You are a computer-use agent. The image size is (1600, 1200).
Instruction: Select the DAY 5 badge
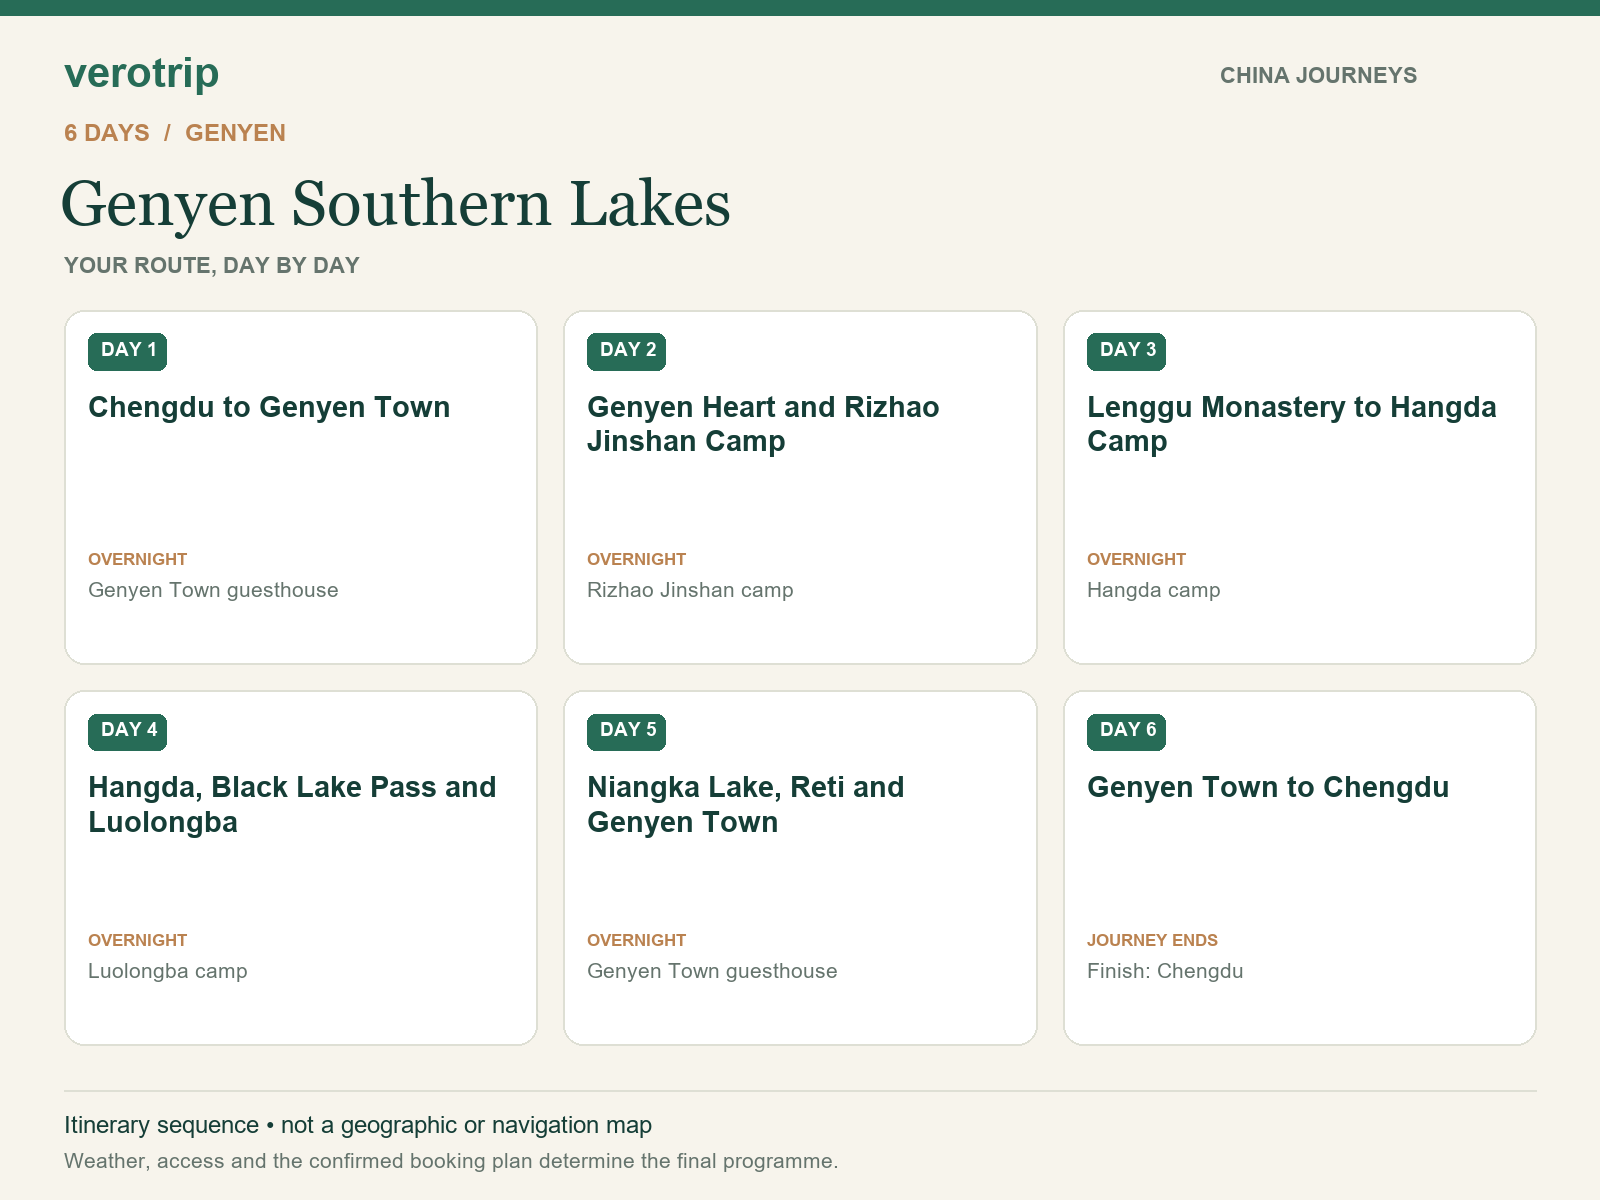[x=627, y=731]
